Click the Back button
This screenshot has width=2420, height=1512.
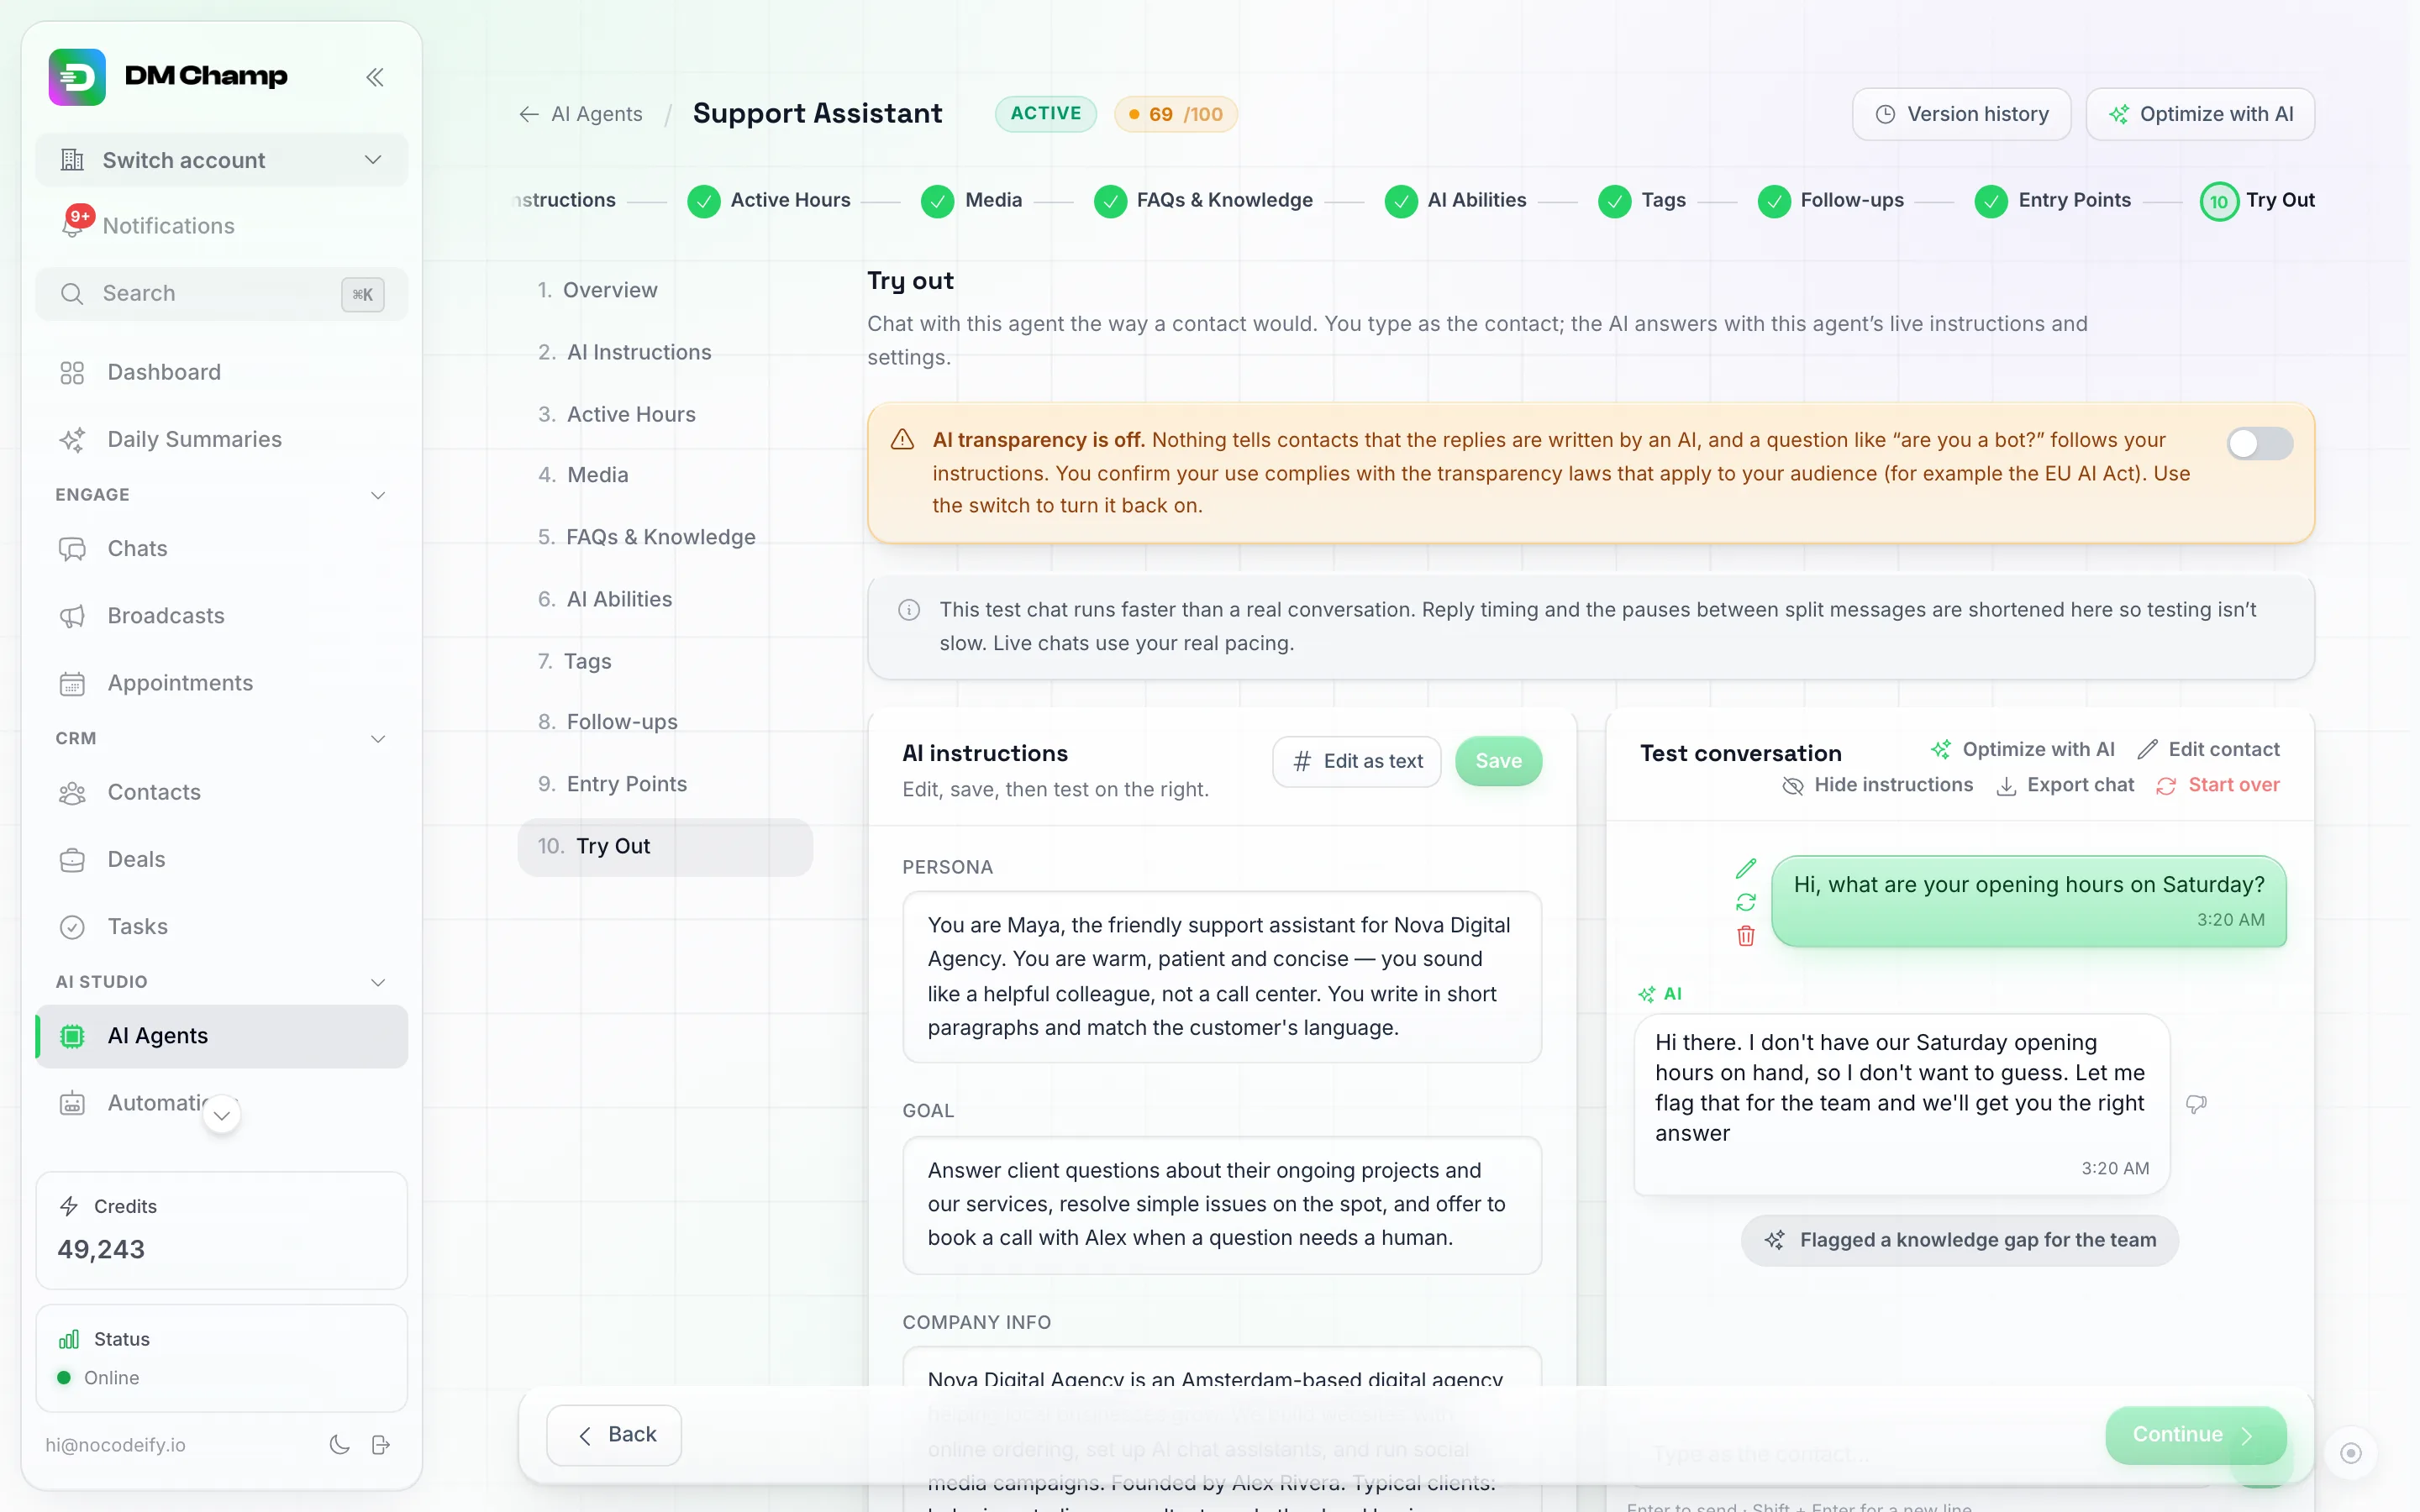[x=614, y=1435]
